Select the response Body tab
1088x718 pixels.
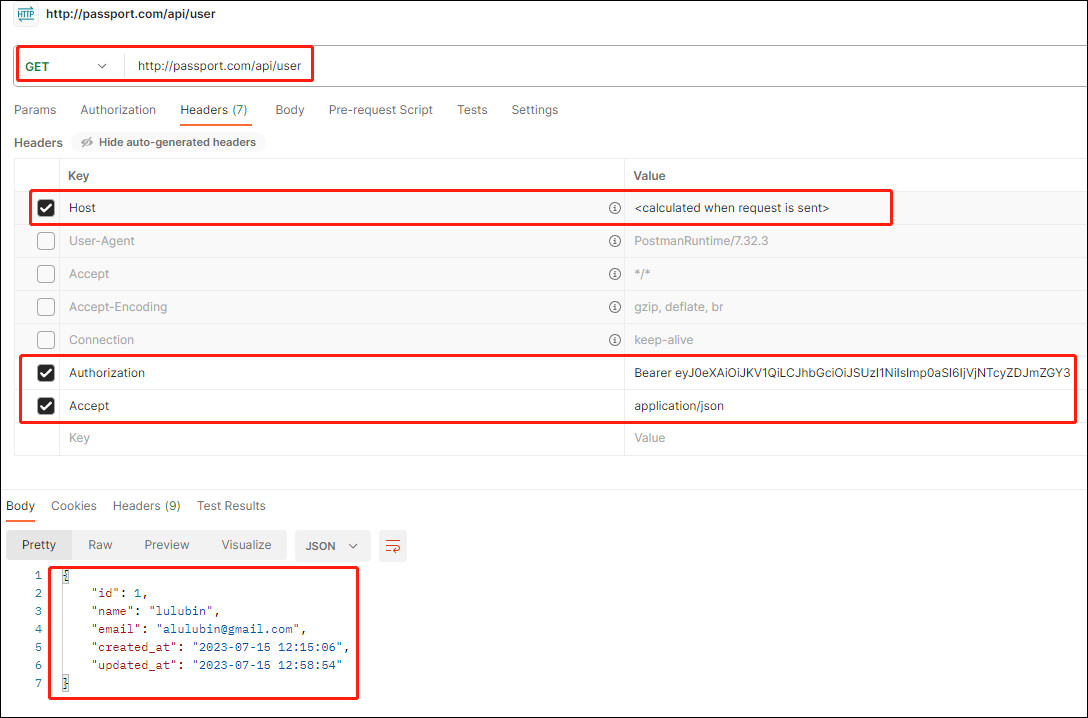(x=20, y=506)
